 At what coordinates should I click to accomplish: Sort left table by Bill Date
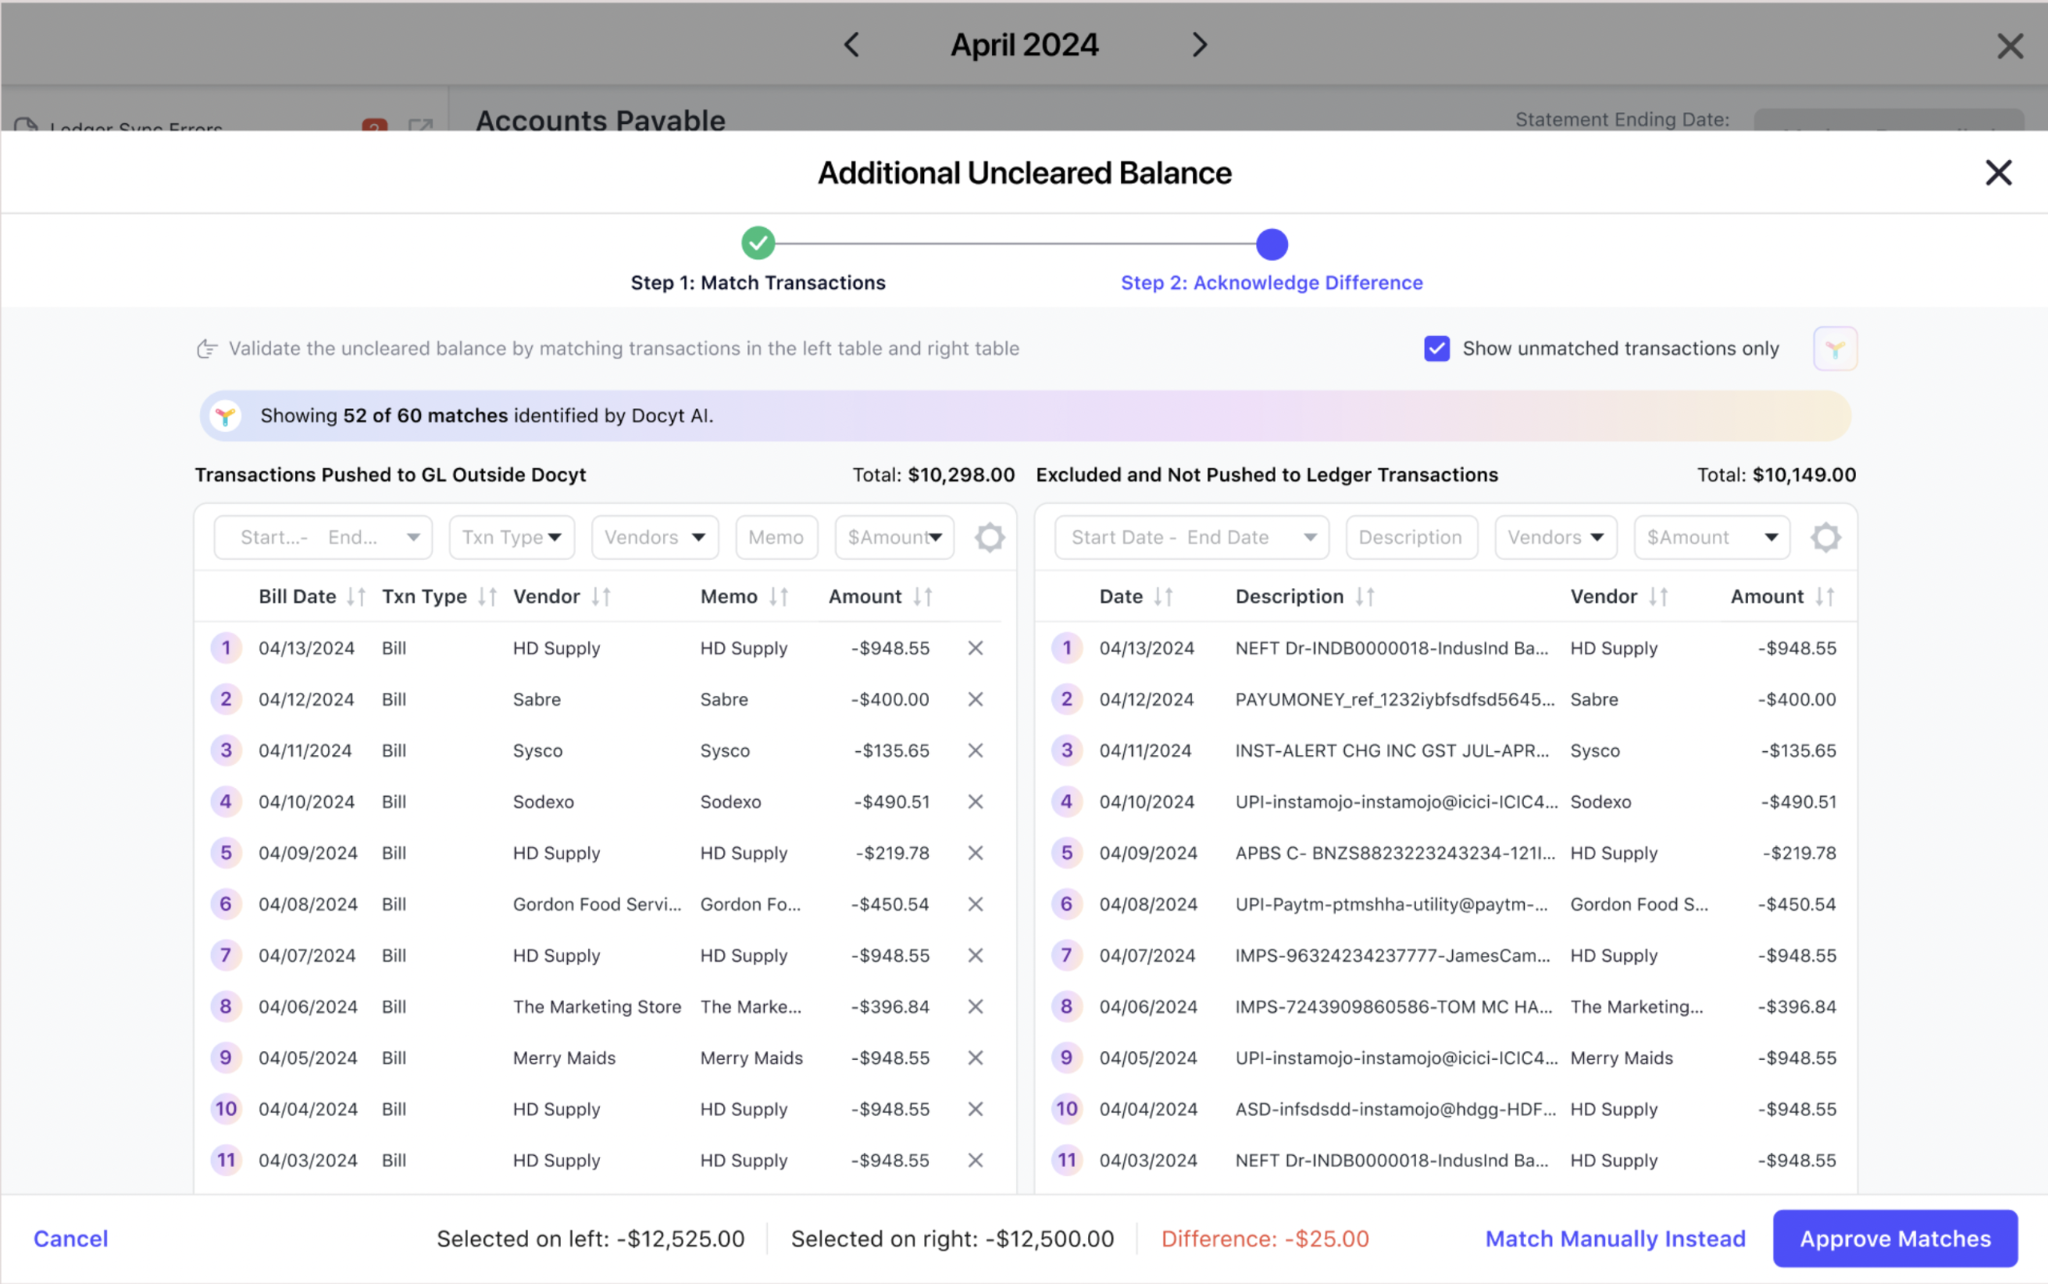pyautogui.click(x=356, y=597)
